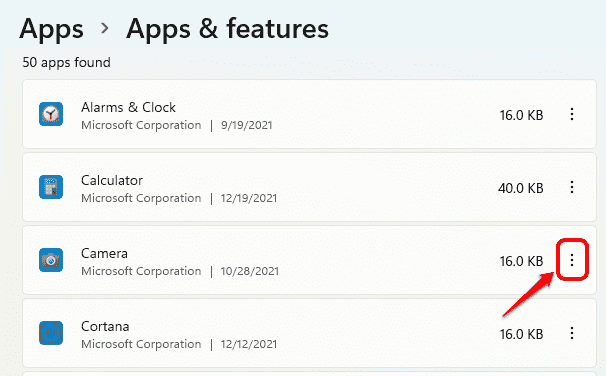Click the Camera app icon
The height and width of the screenshot is (376, 606).
pos(51,260)
